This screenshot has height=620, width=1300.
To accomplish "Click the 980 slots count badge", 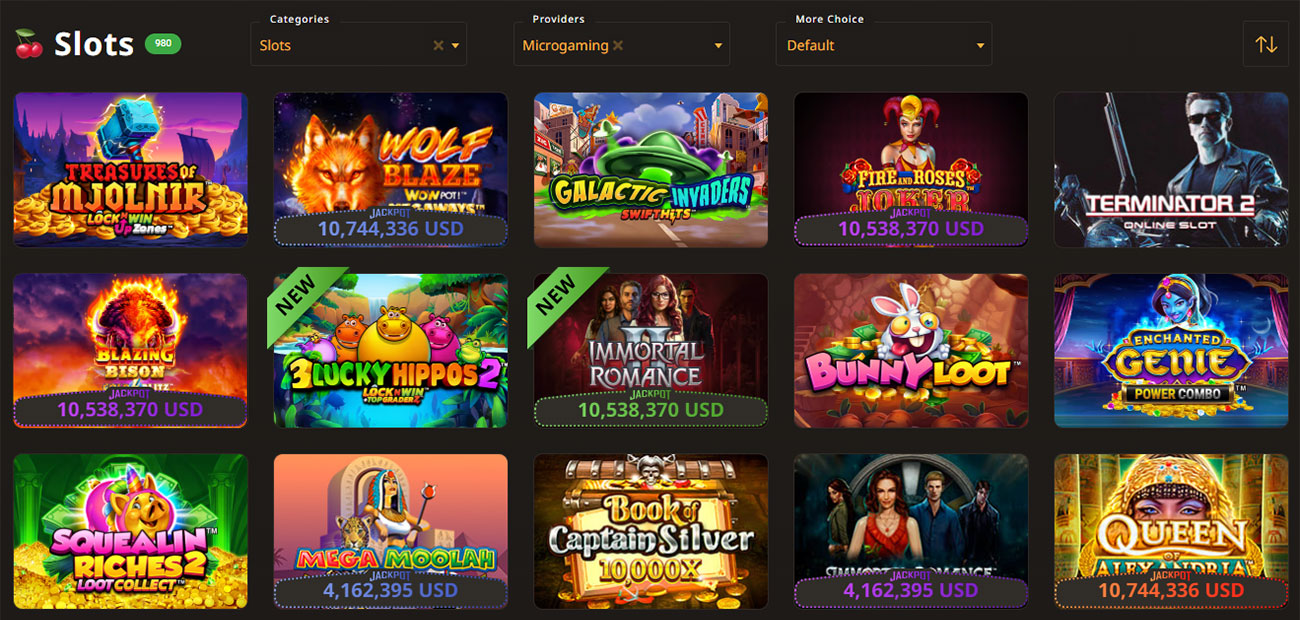I will click(163, 44).
